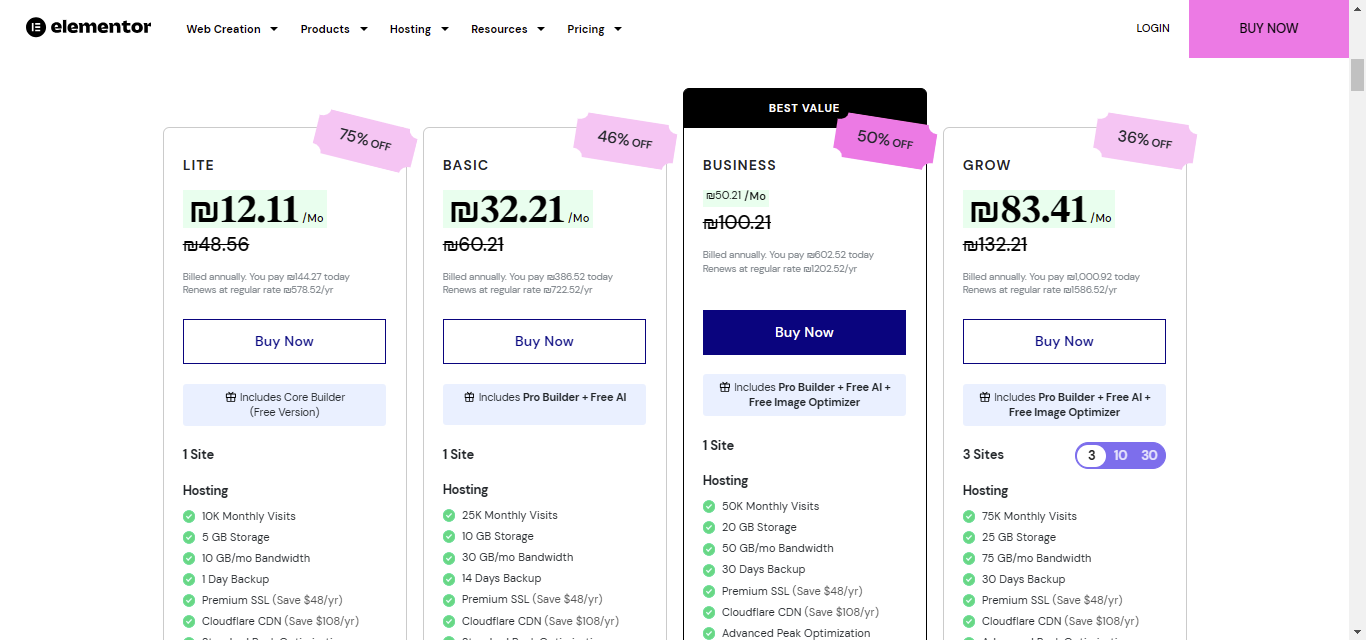The height and width of the screenshot is (640, 1366).
Task: Select 10 sites in the Grow plan toggle
Action: pos(1120,455)
